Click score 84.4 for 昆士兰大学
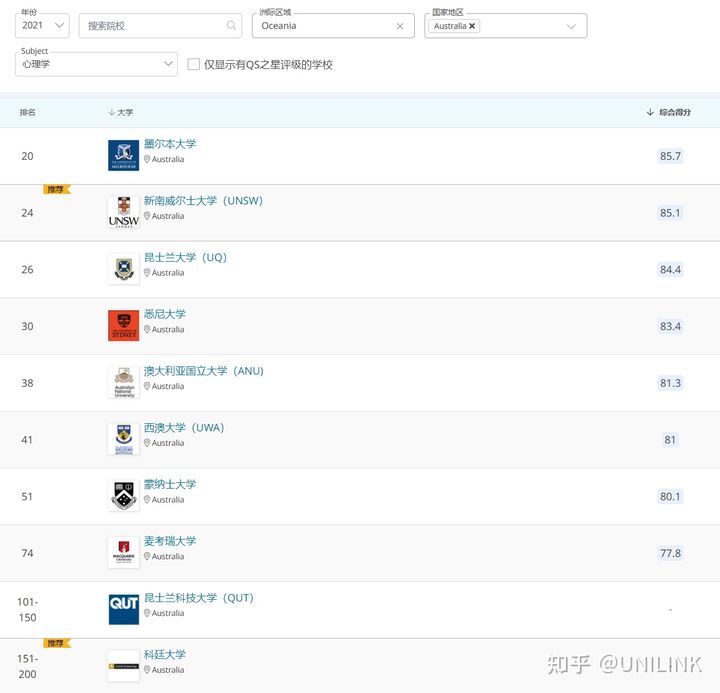Viewport: 720px width, 693px height. tap(670, 270)
